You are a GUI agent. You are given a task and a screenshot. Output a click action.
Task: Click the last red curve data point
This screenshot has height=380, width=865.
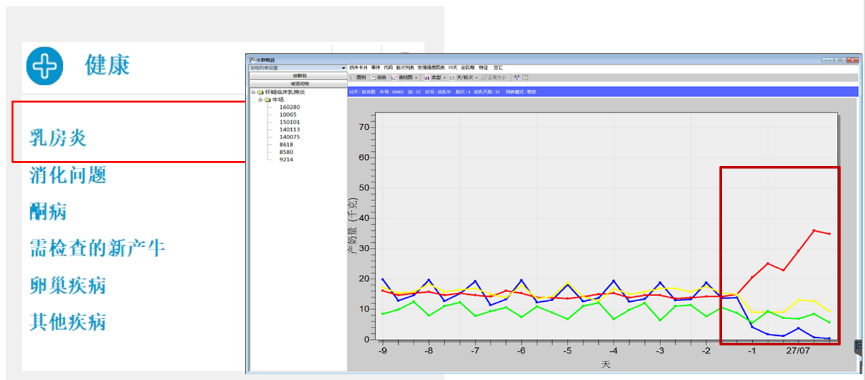click(x=829, y=234)
